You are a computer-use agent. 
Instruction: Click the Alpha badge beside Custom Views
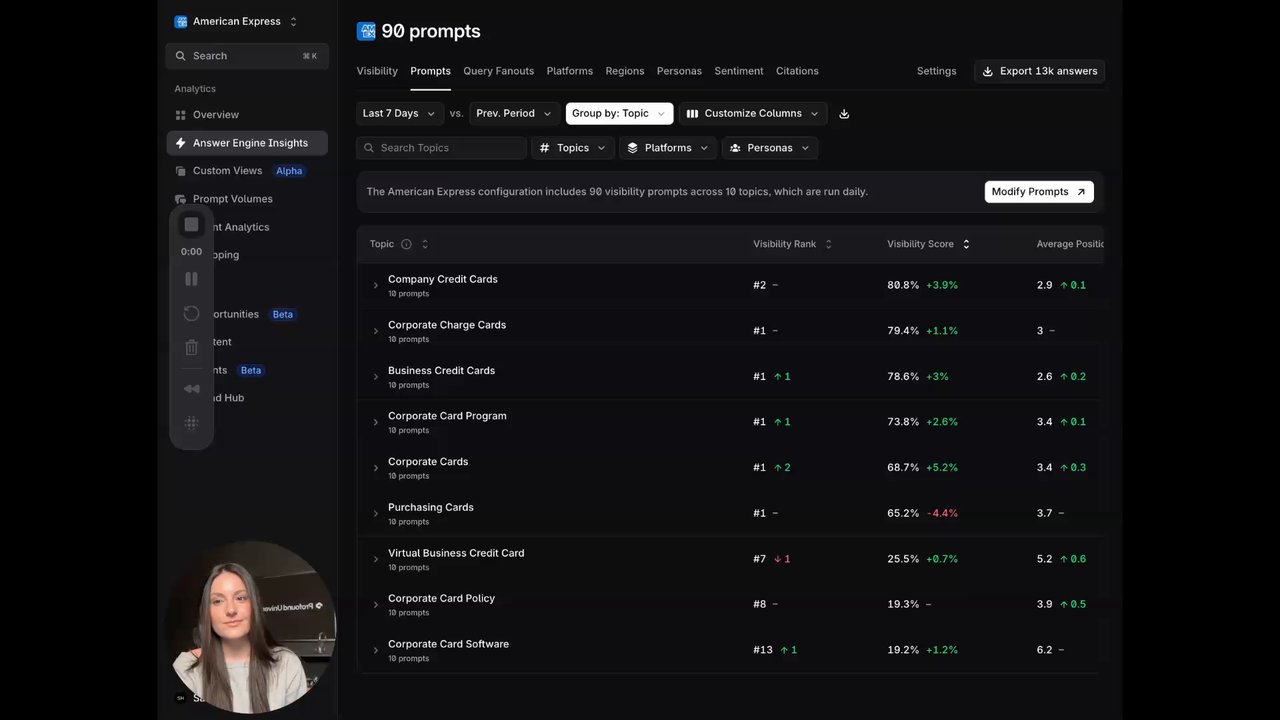click(x=289, y=171)
